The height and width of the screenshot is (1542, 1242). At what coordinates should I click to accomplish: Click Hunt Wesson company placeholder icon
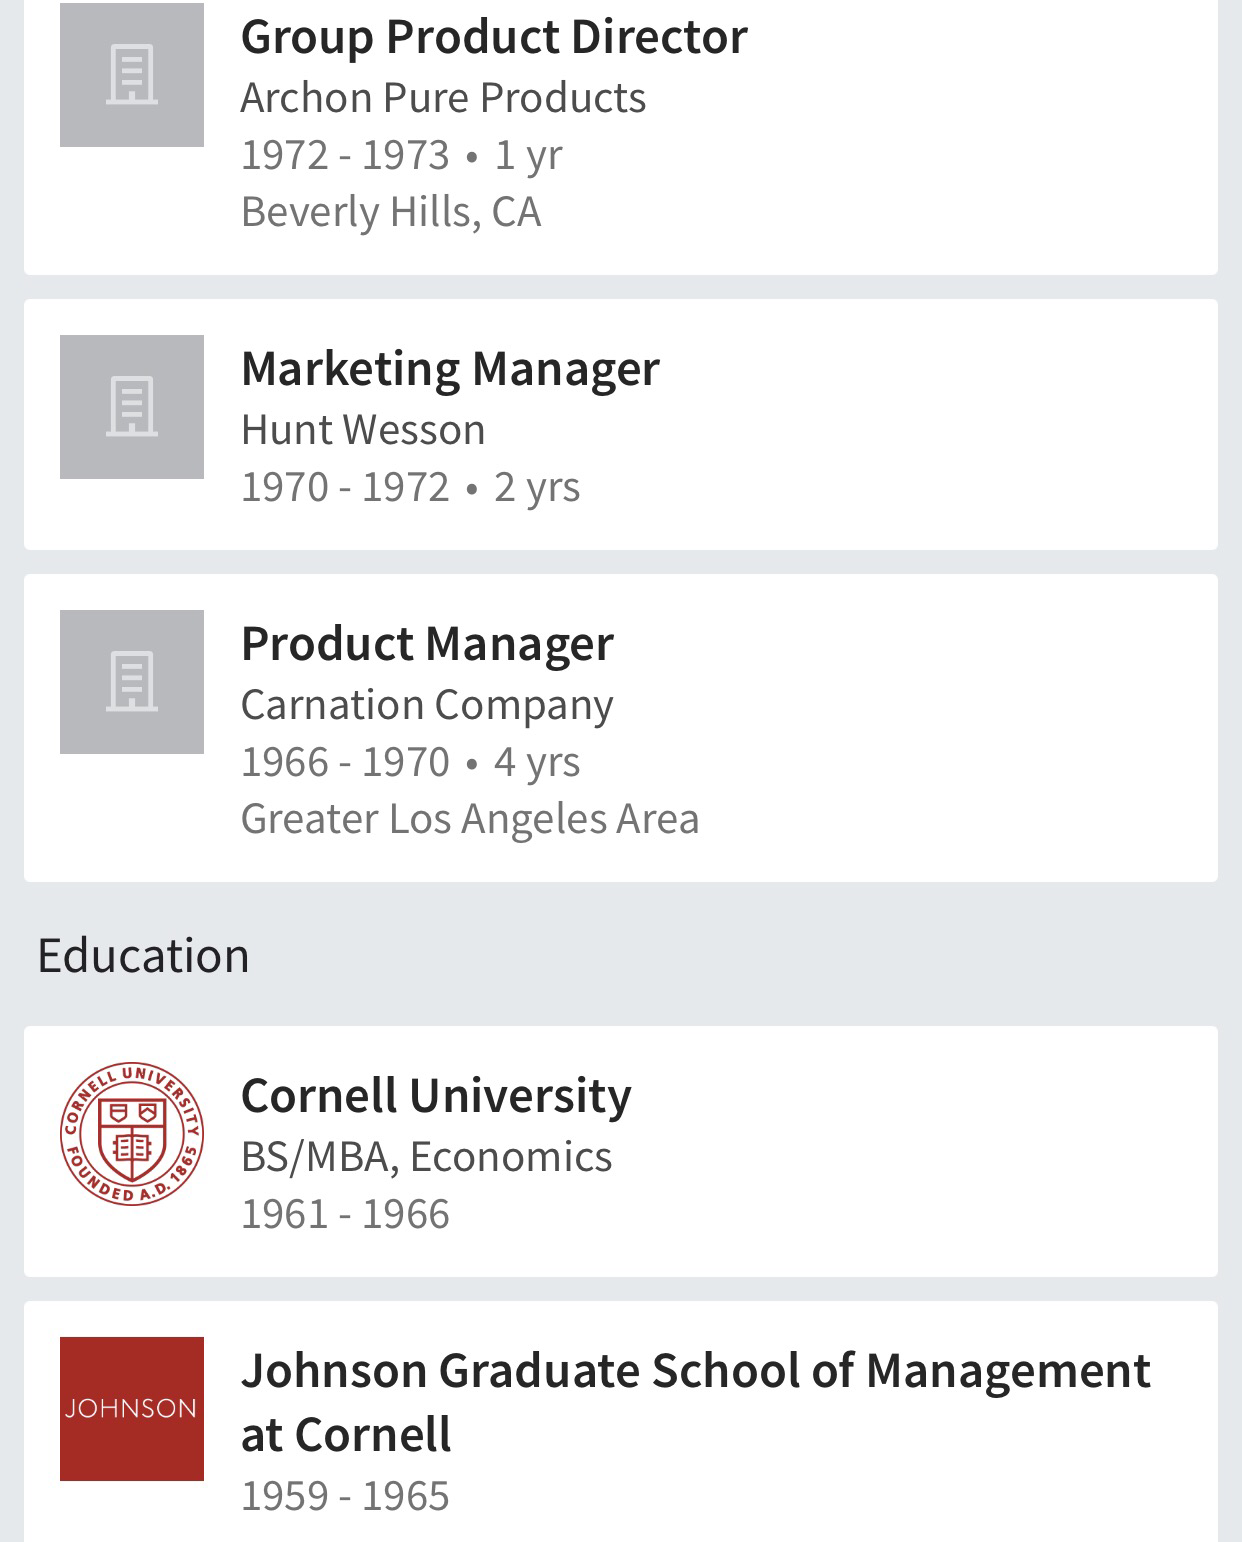pos(132,407)
